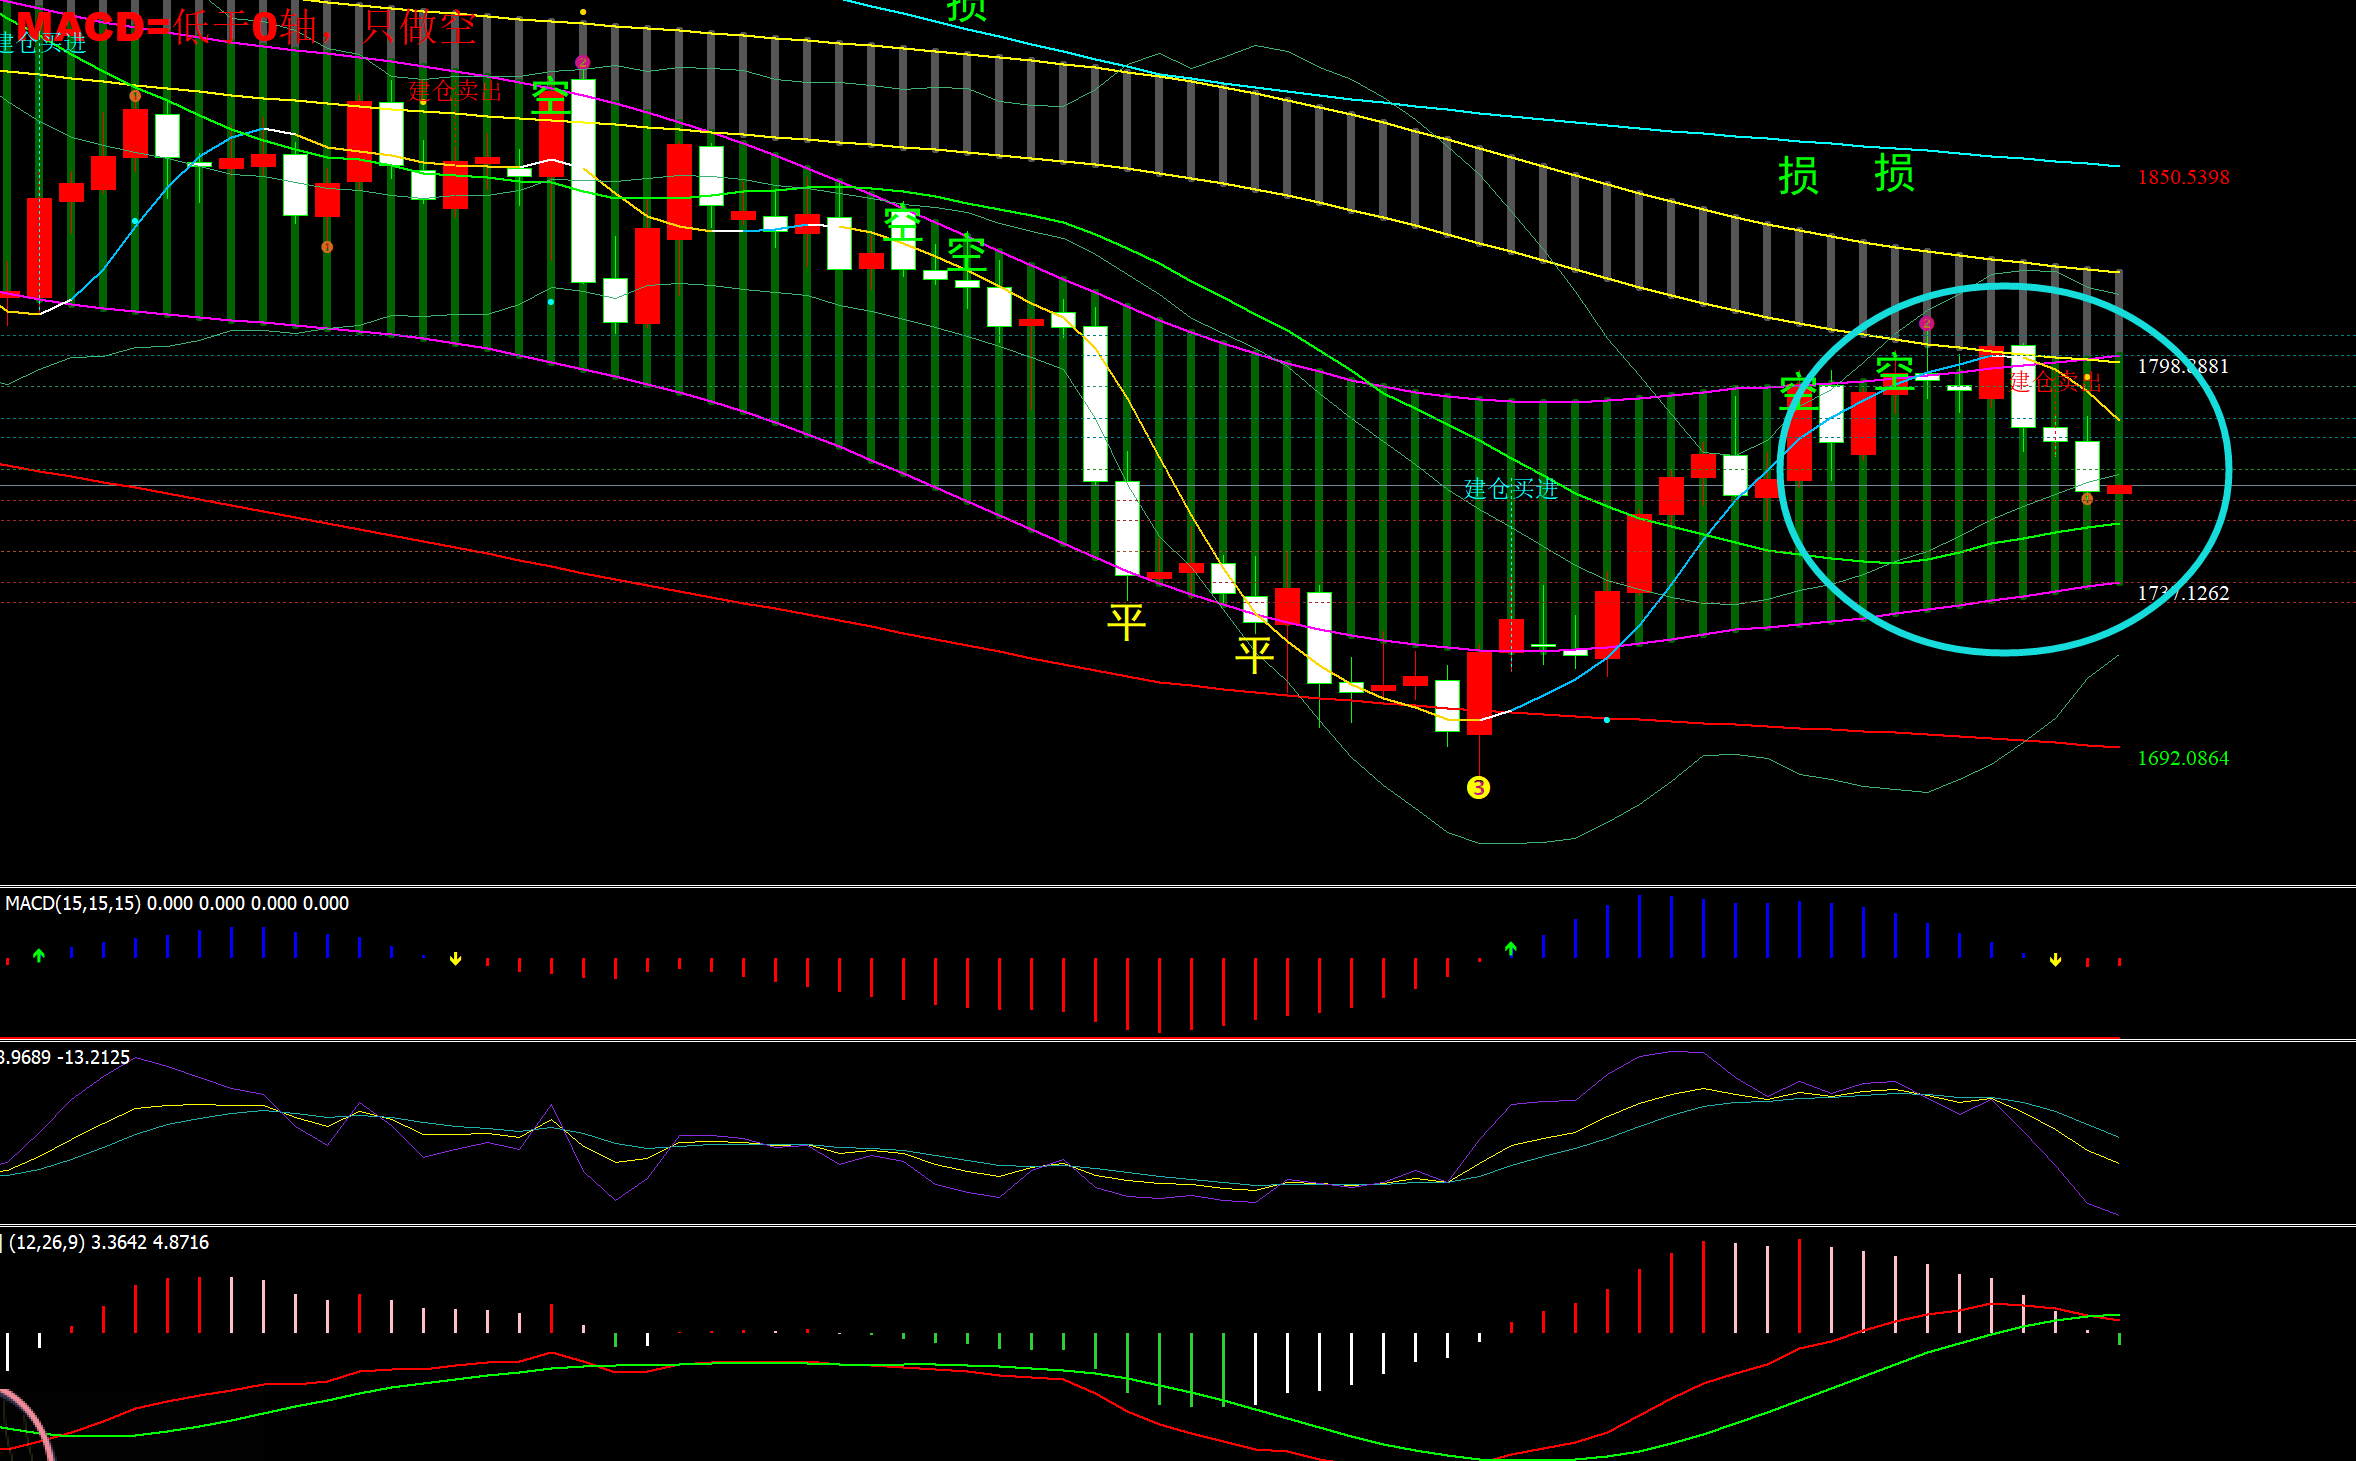The image size is (2356, 1461).
Task: Click the leftmost yellow 平 close-position marker
Action: pos(1126,621)
